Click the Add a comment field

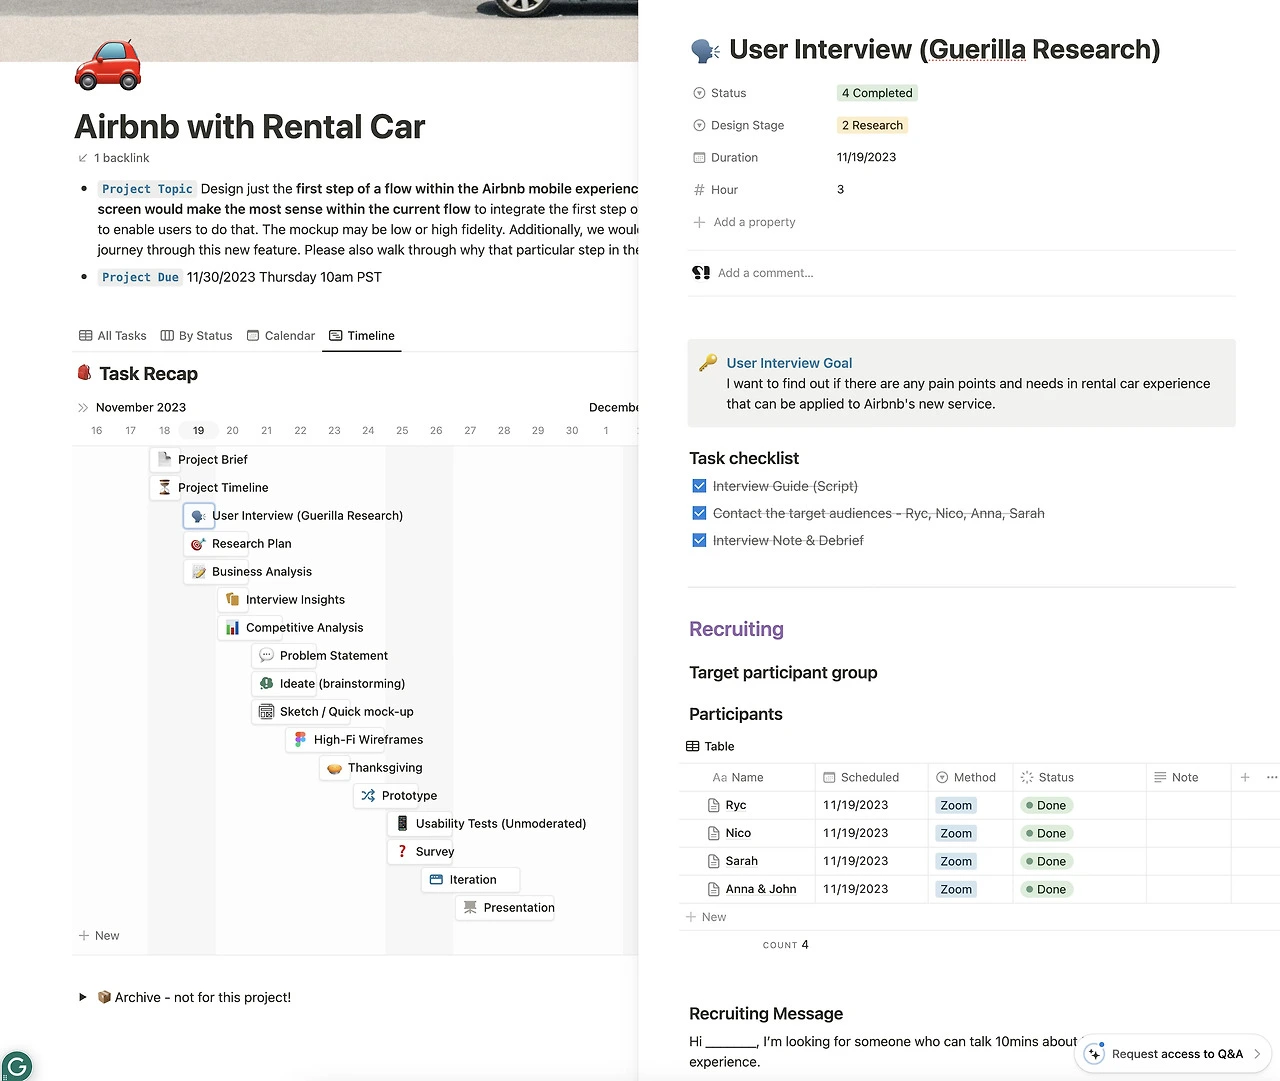(x=766, y=273)
